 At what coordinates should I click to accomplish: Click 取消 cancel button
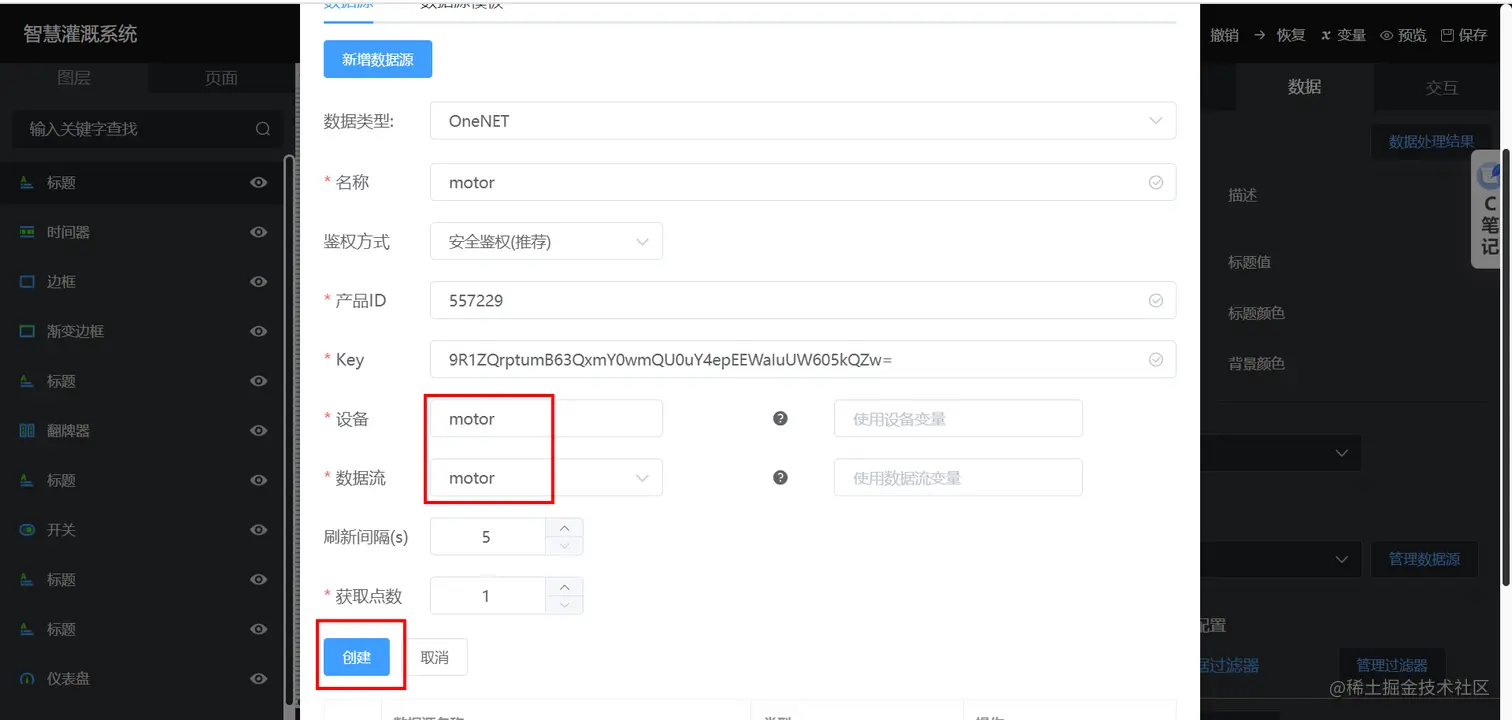click(434, 657)
